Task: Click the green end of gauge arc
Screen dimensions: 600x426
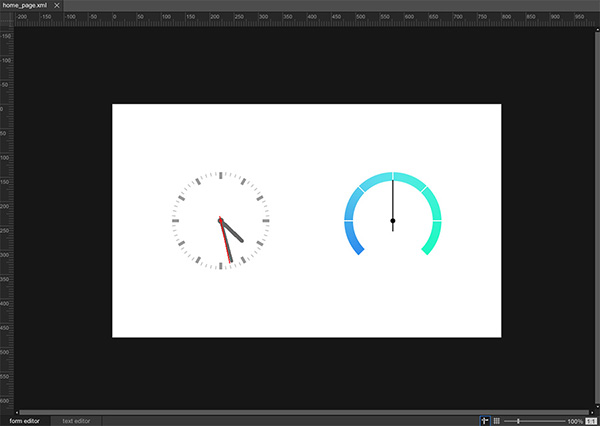Action: (x=429, y=246)
